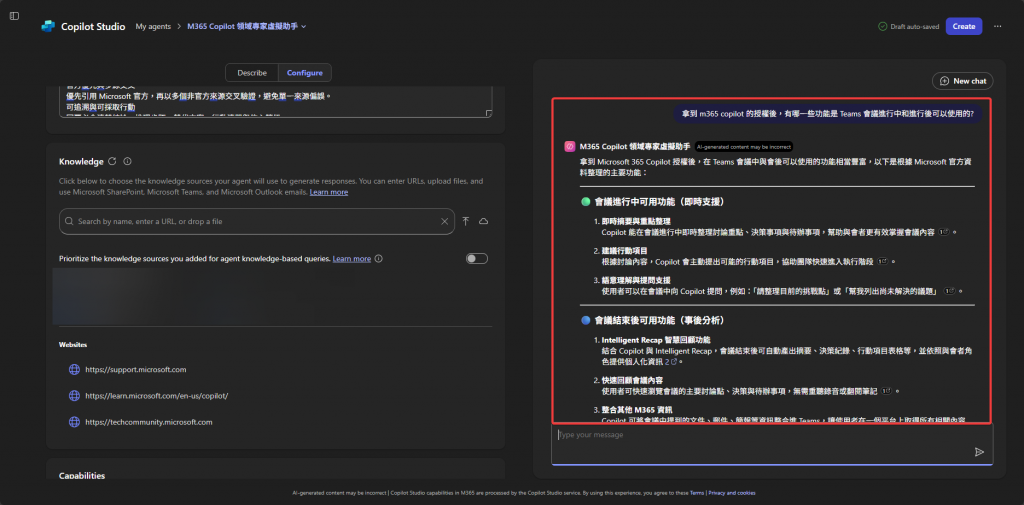Click the user question message bubble
This screenshot has width=1024, height=505.
827,114
